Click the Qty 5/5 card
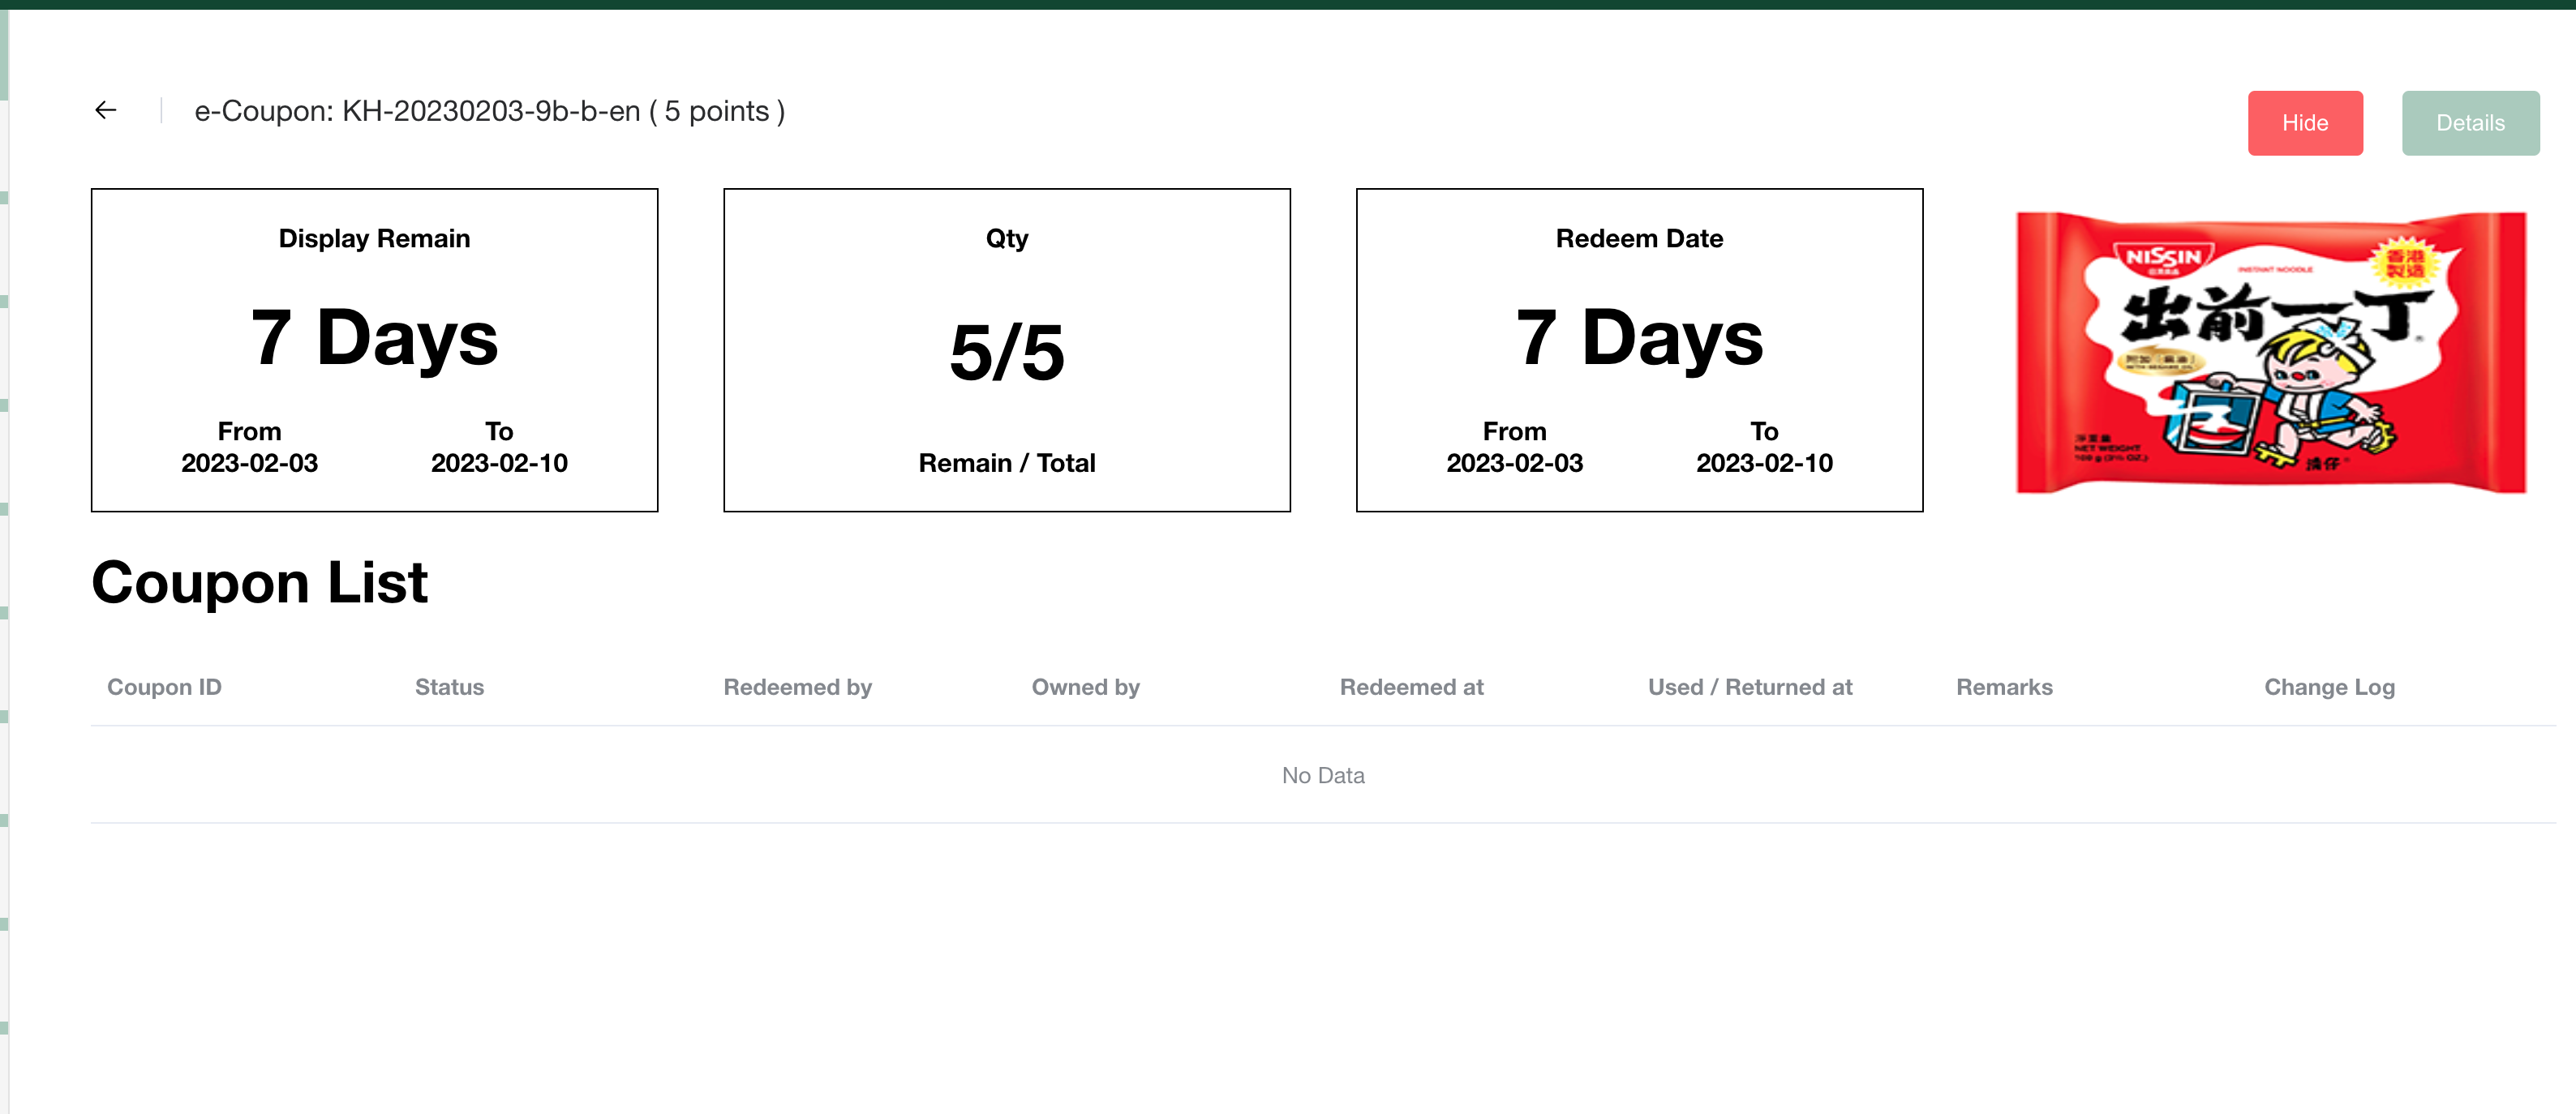This screenshot has width=2576, height=1114. point(1006,349)
